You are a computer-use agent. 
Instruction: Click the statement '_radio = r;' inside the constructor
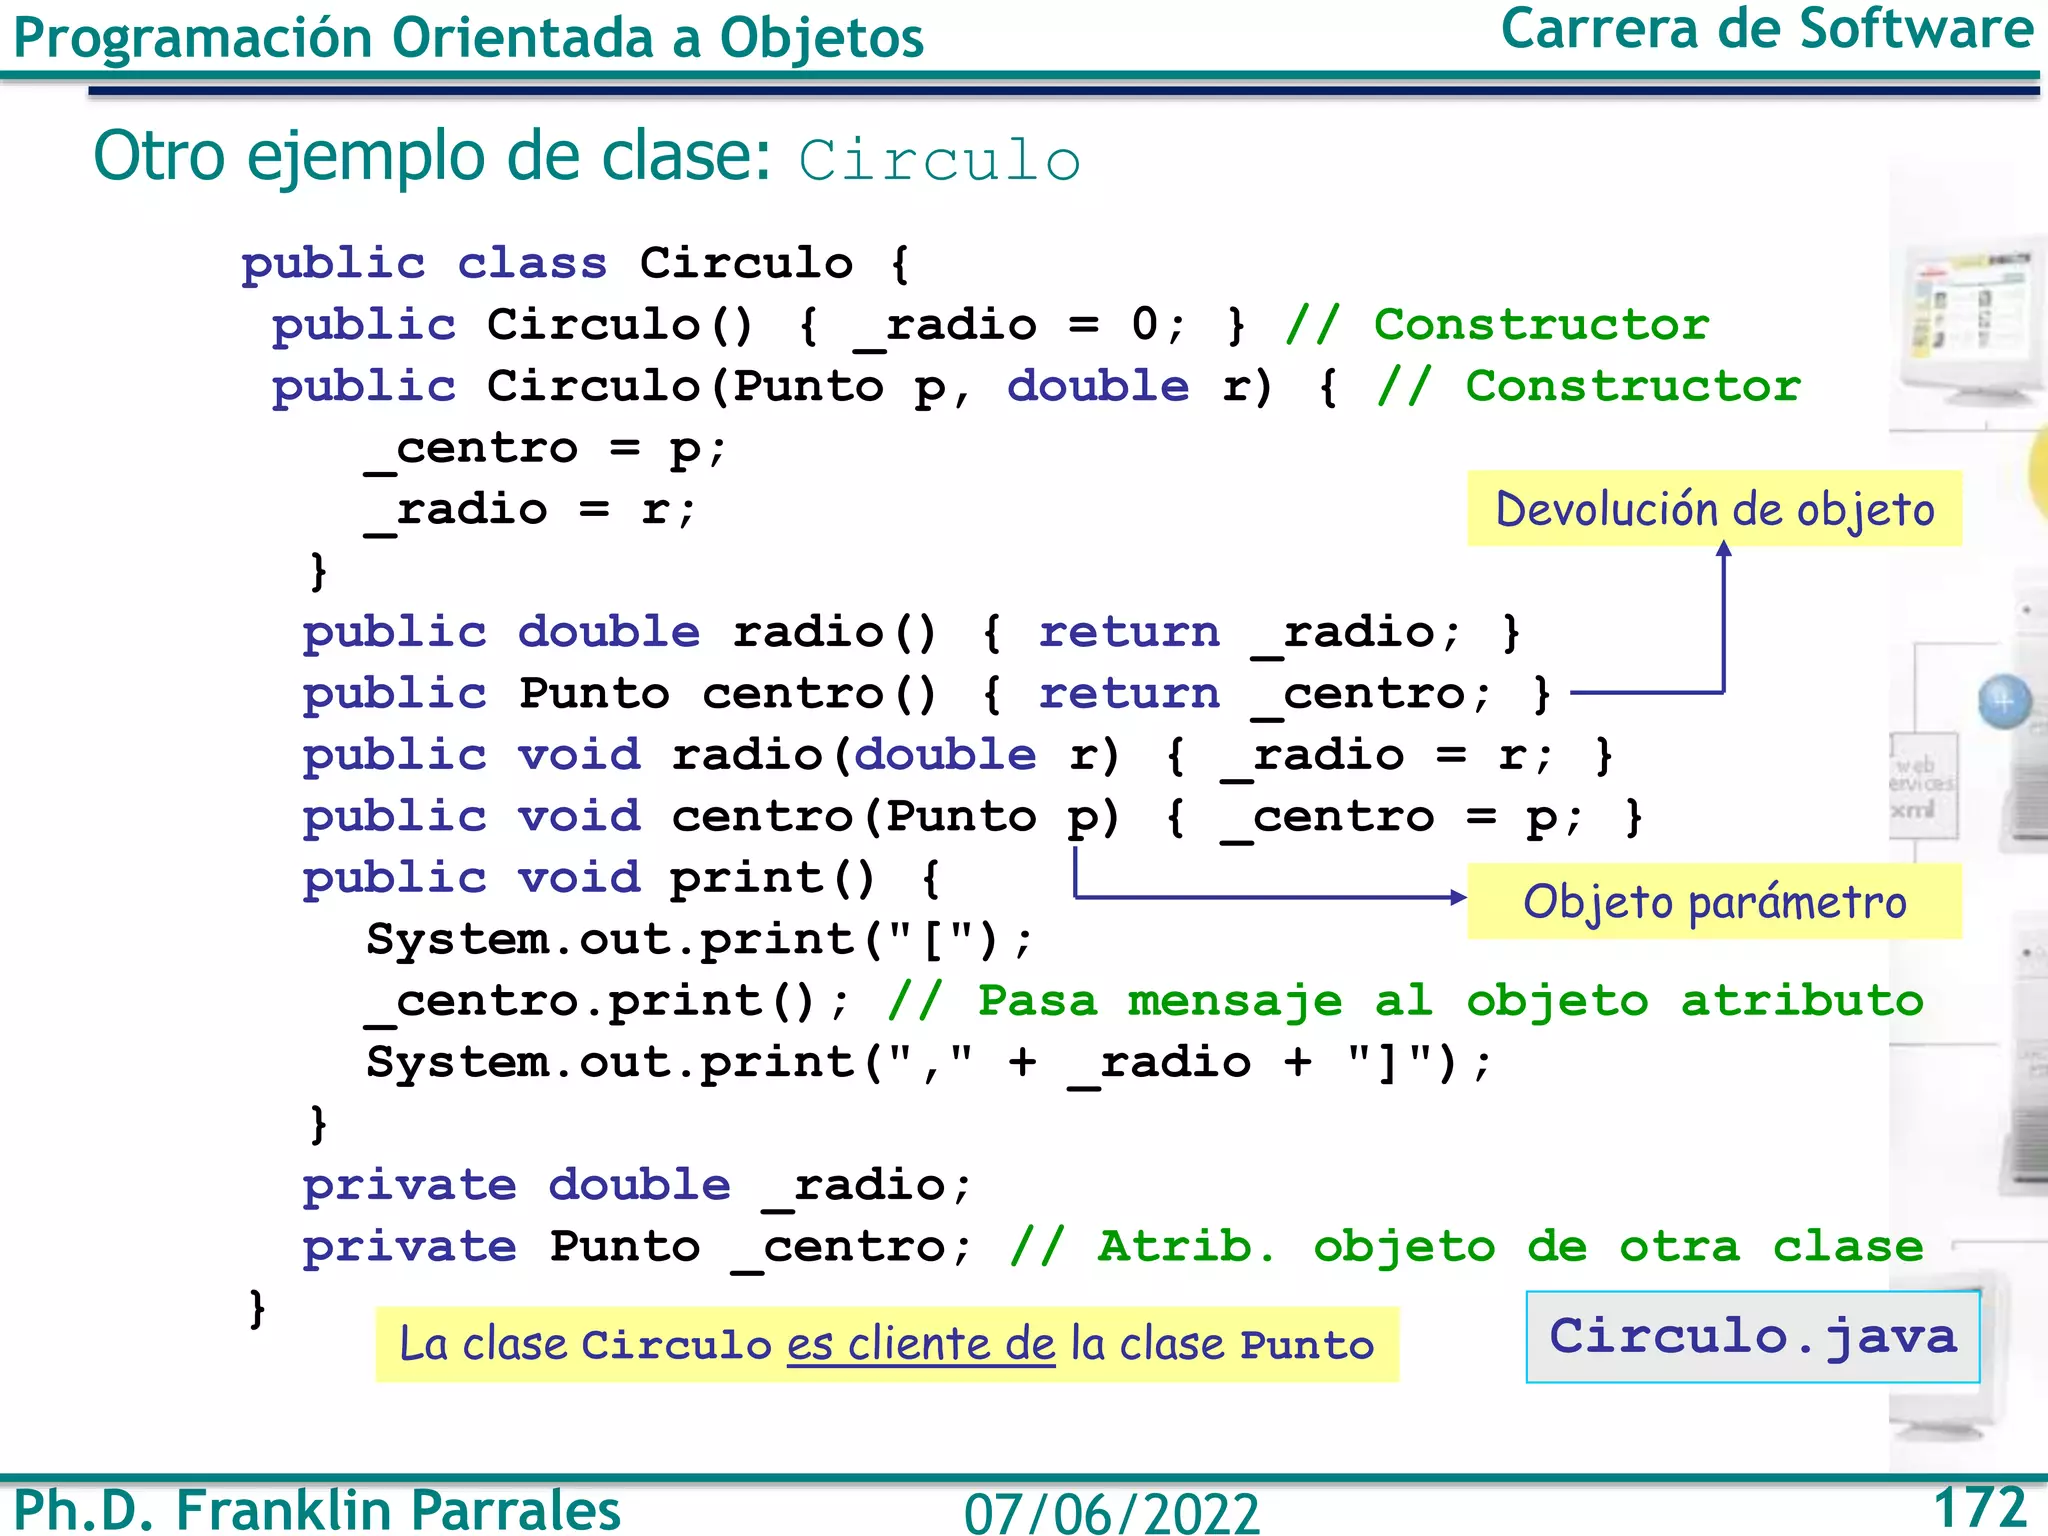[x=530, y=511]
